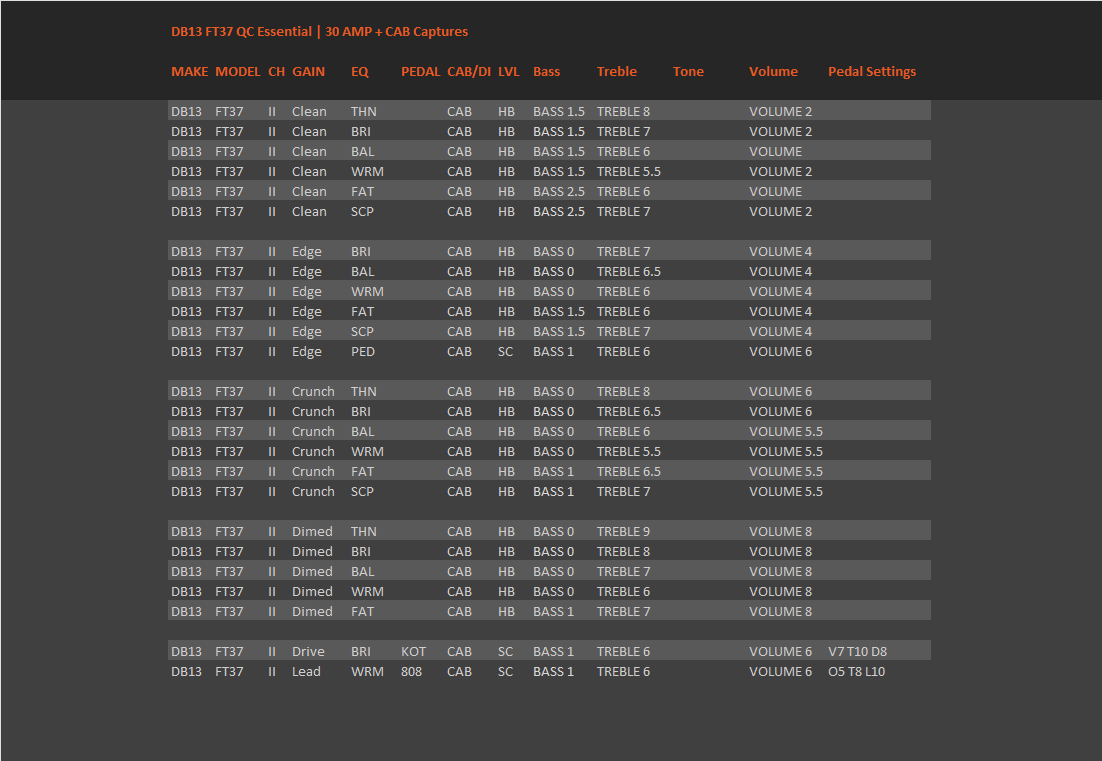Select PED in the Edge group

tap(363, 351)
